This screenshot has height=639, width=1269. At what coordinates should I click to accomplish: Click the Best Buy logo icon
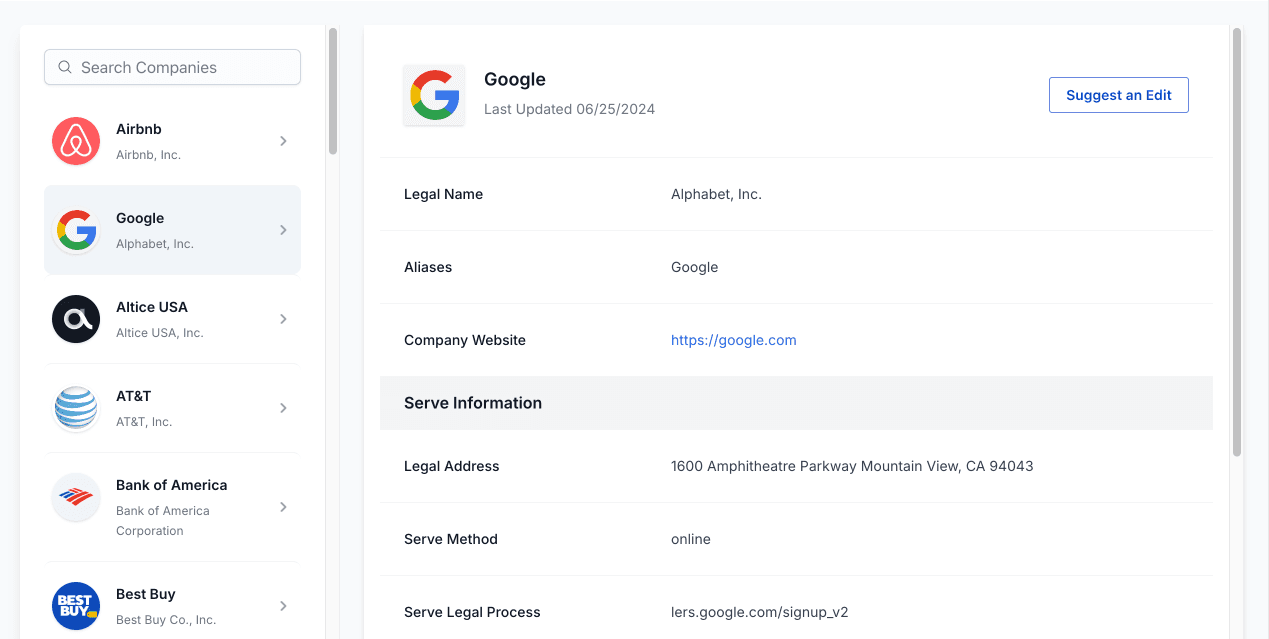(76, 606)
